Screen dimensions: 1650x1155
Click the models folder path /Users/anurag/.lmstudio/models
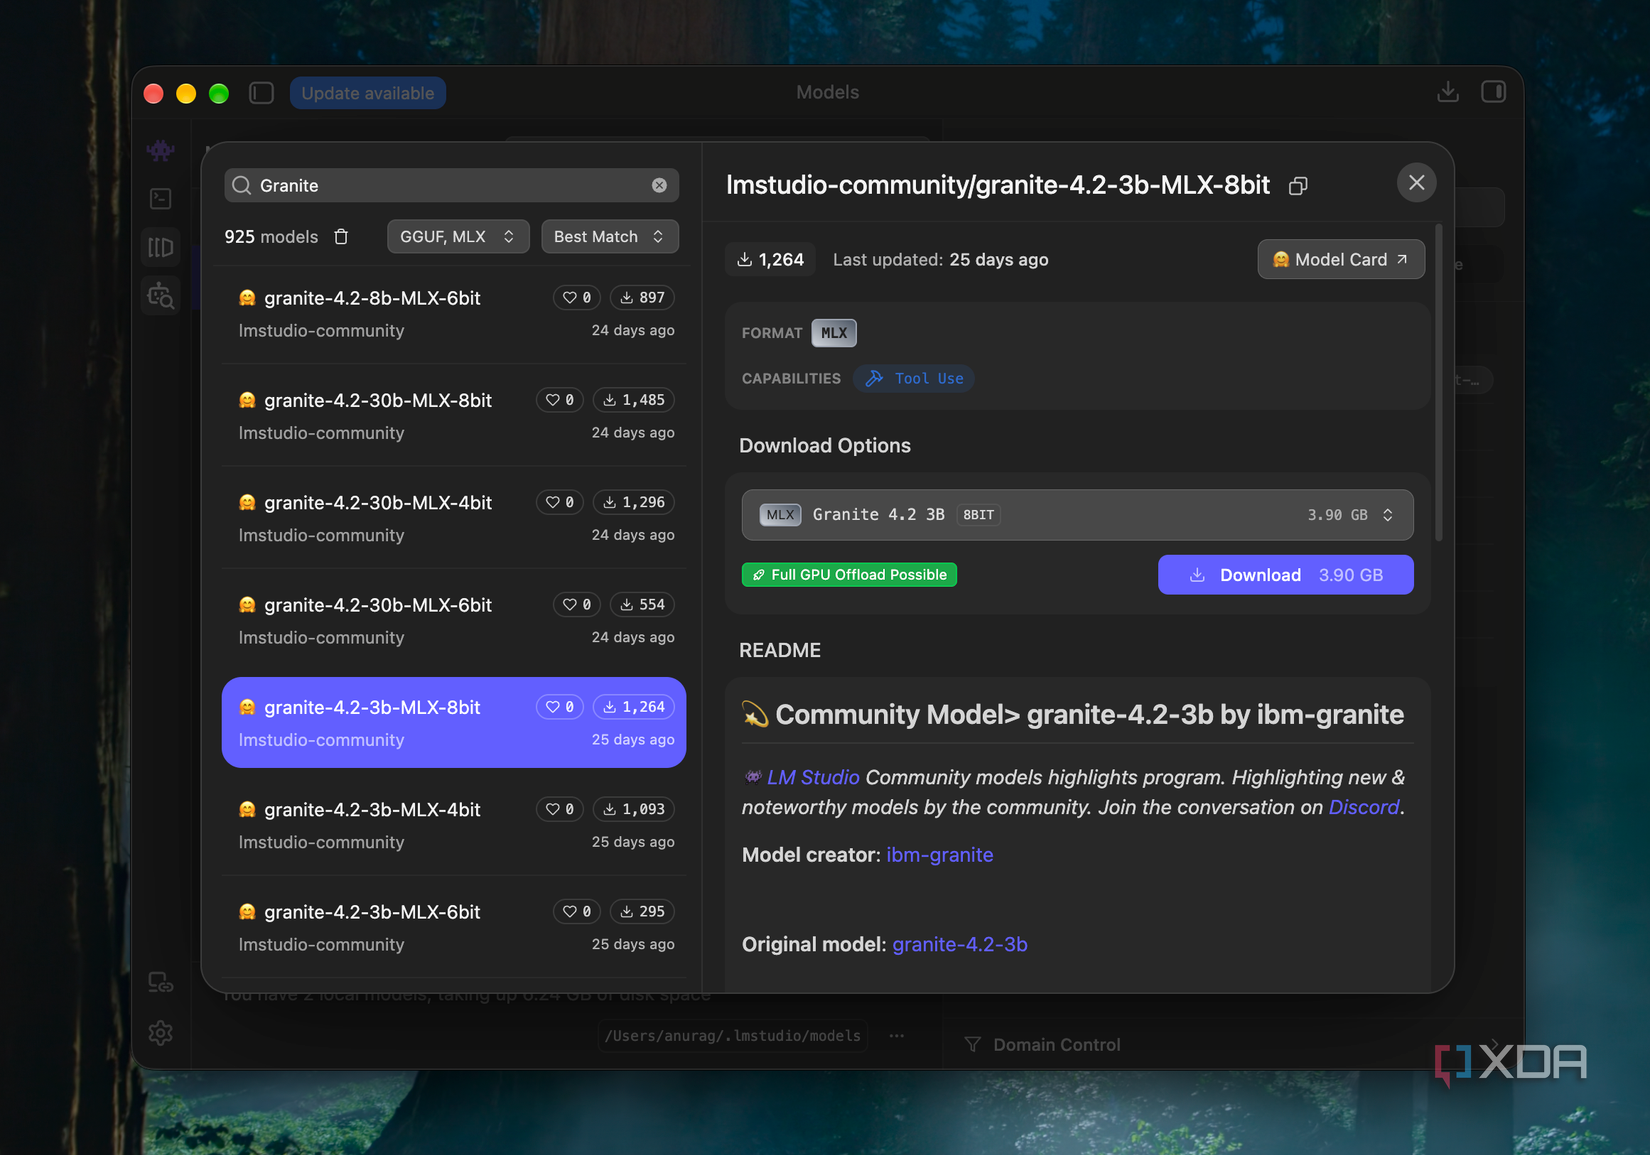pyautogui.click(x=733, y=1036)
